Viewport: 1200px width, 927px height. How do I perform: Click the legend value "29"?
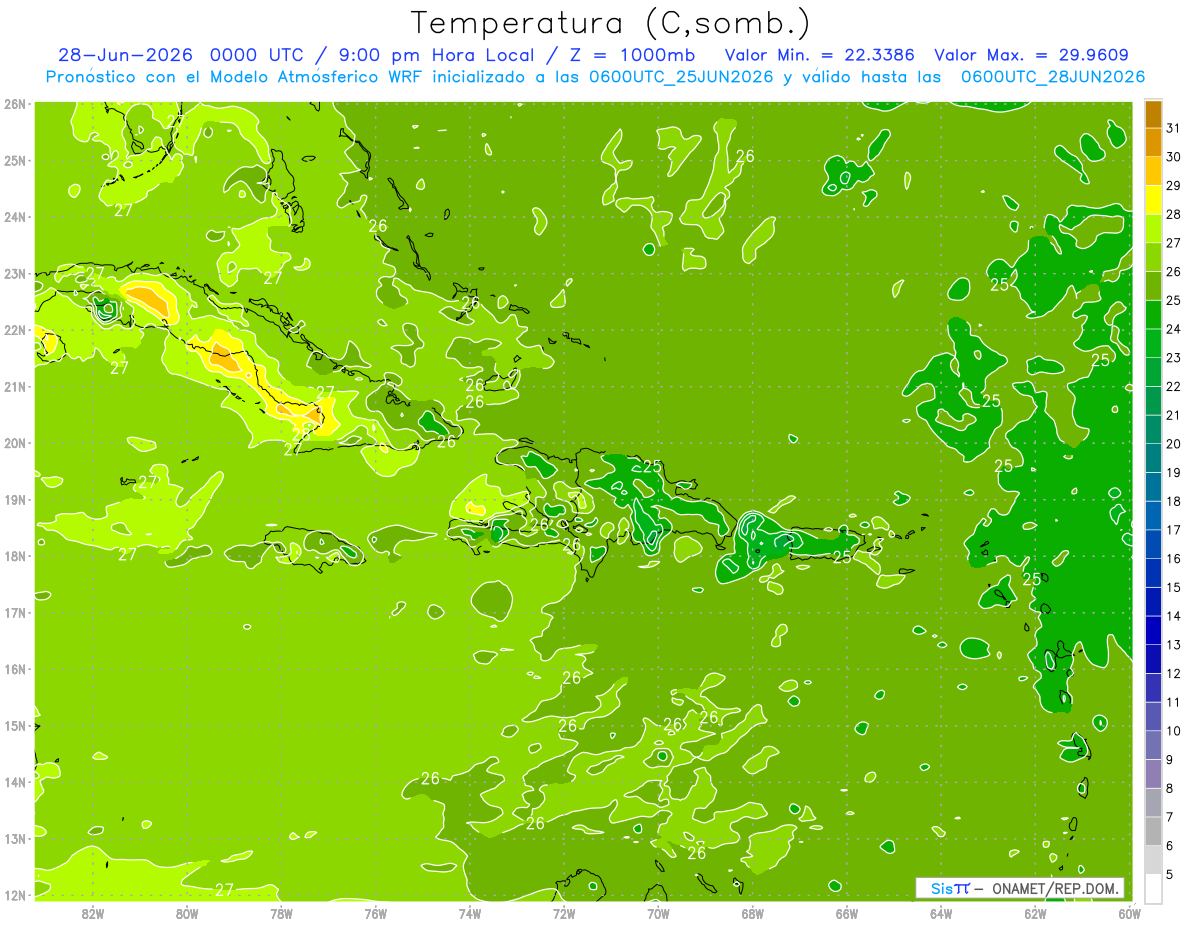tap(1174, 186)
